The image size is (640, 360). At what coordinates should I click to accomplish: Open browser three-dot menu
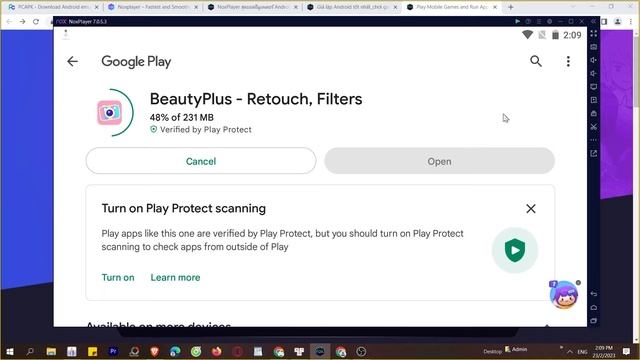coord(631,22)
